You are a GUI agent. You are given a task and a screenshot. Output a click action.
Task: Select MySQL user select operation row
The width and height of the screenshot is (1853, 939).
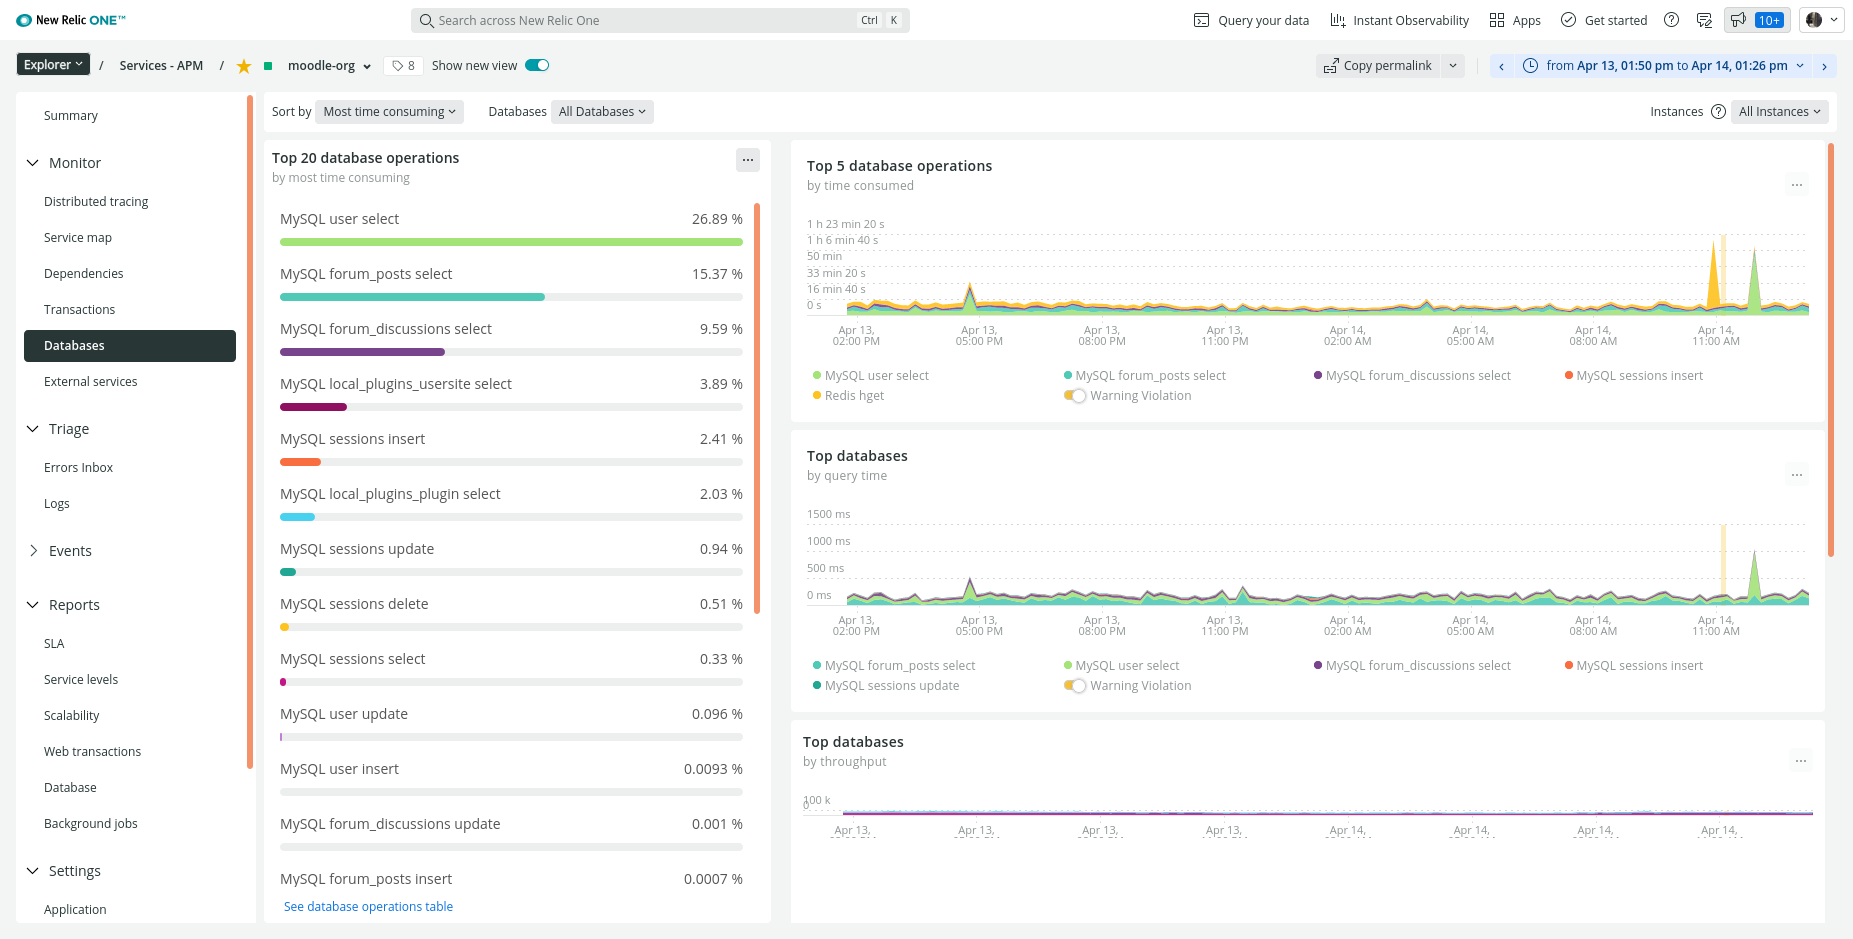click(x=511, y=229)
